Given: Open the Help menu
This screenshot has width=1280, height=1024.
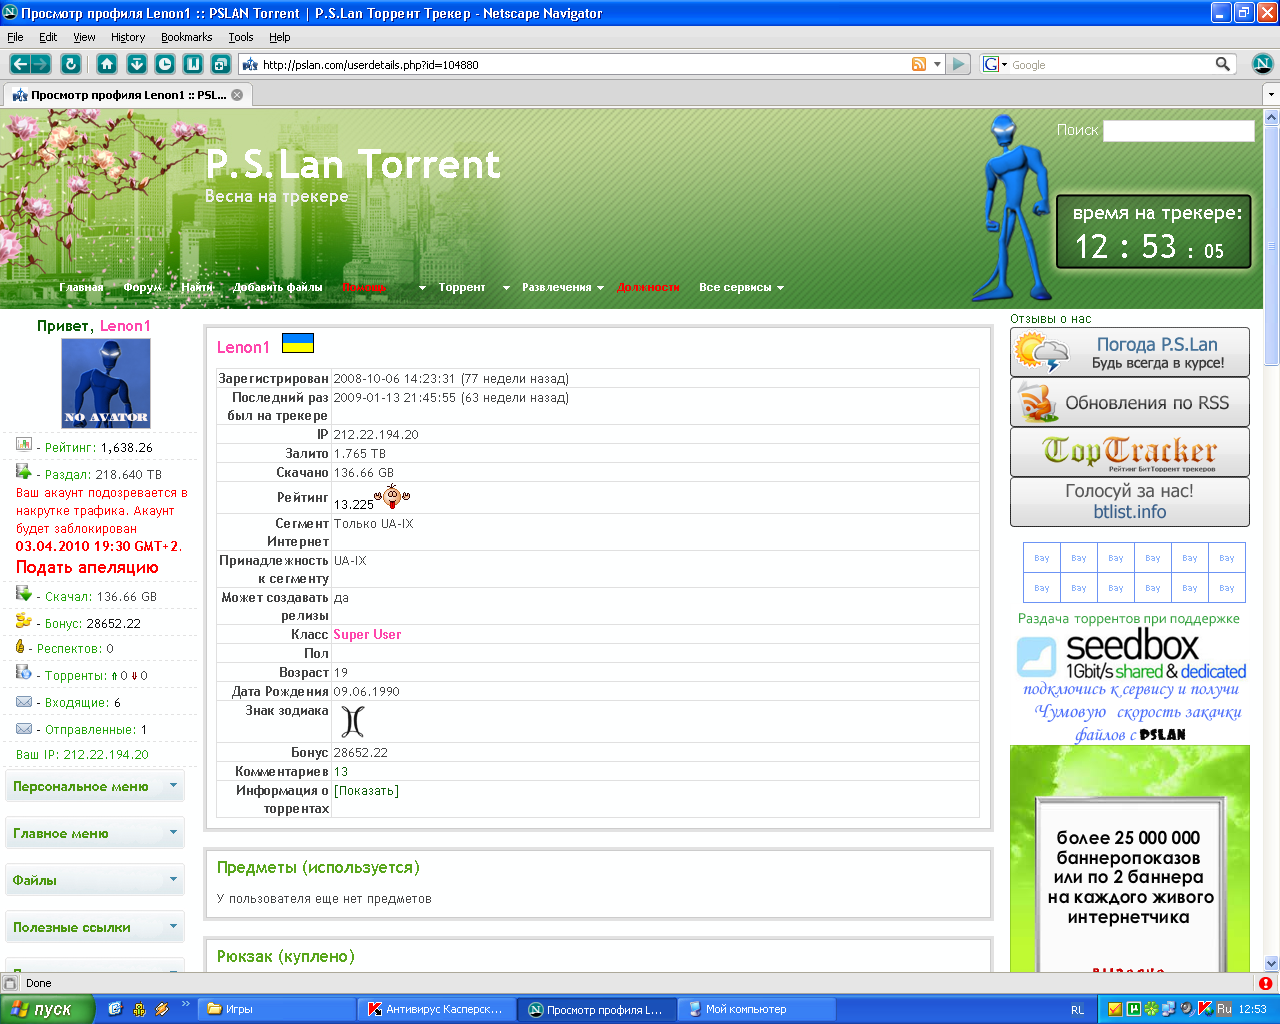Looking at the screenshot, I should (x=280, y=37).
